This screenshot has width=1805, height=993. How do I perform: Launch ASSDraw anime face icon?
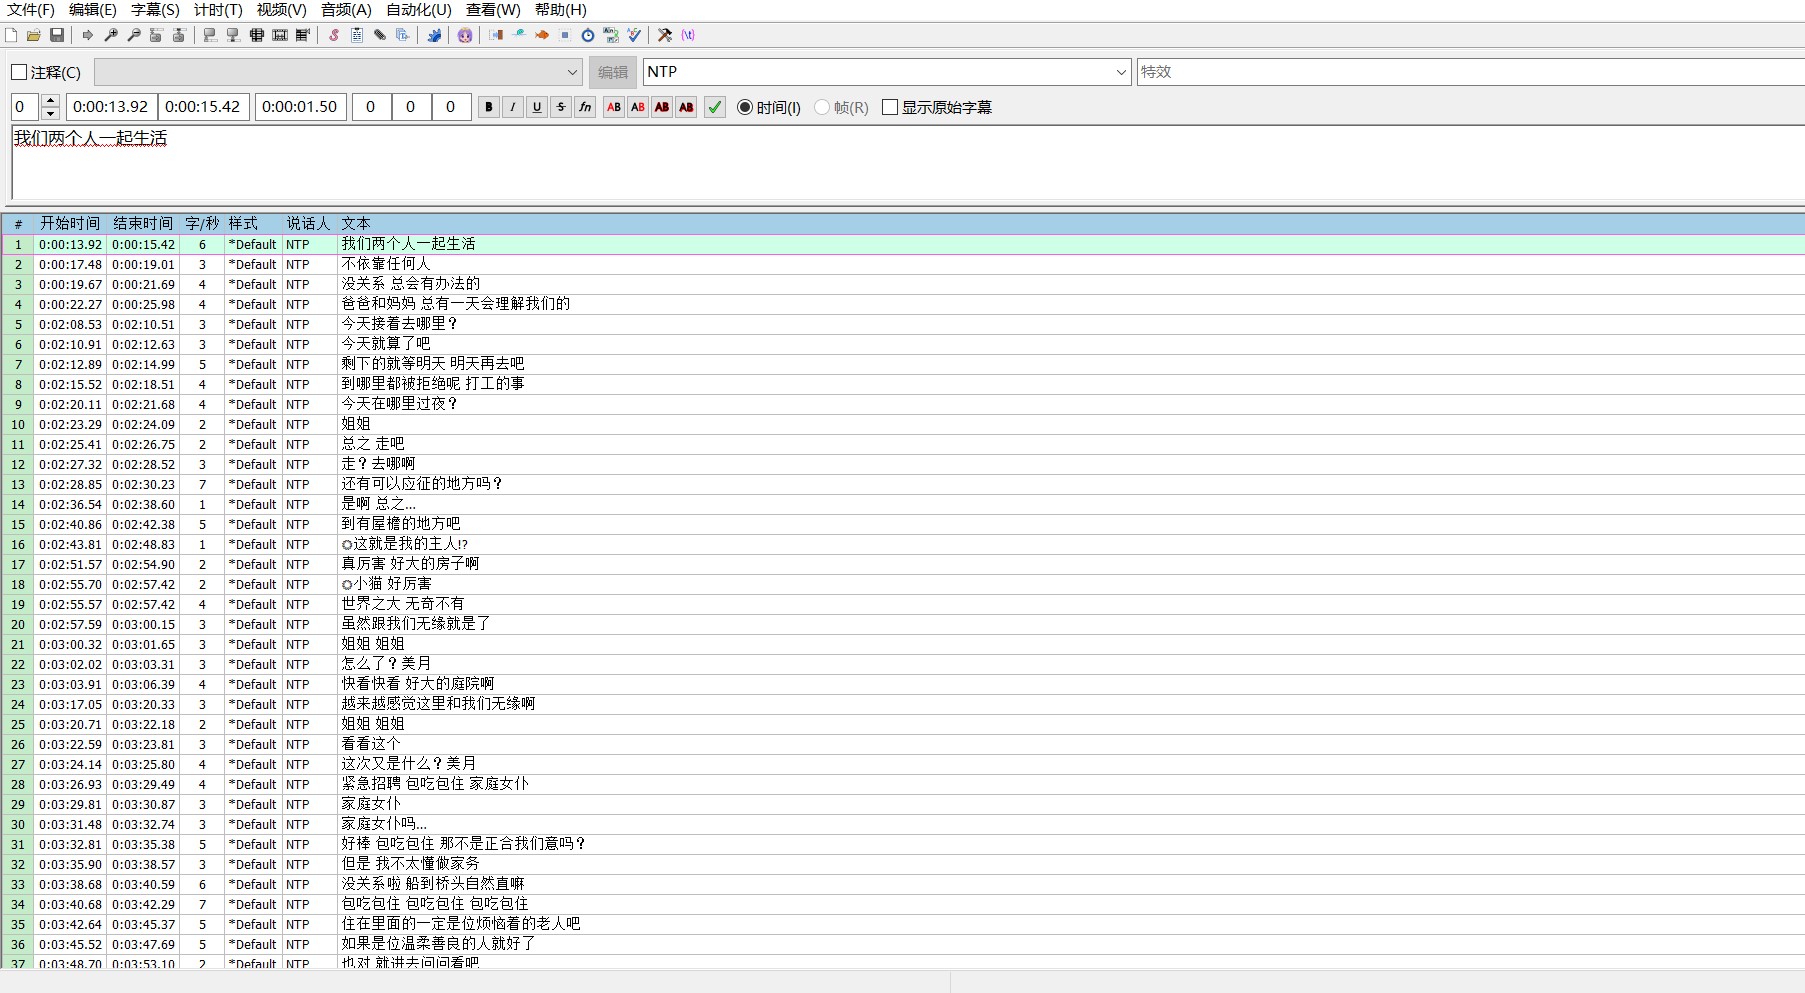point(465,35)
